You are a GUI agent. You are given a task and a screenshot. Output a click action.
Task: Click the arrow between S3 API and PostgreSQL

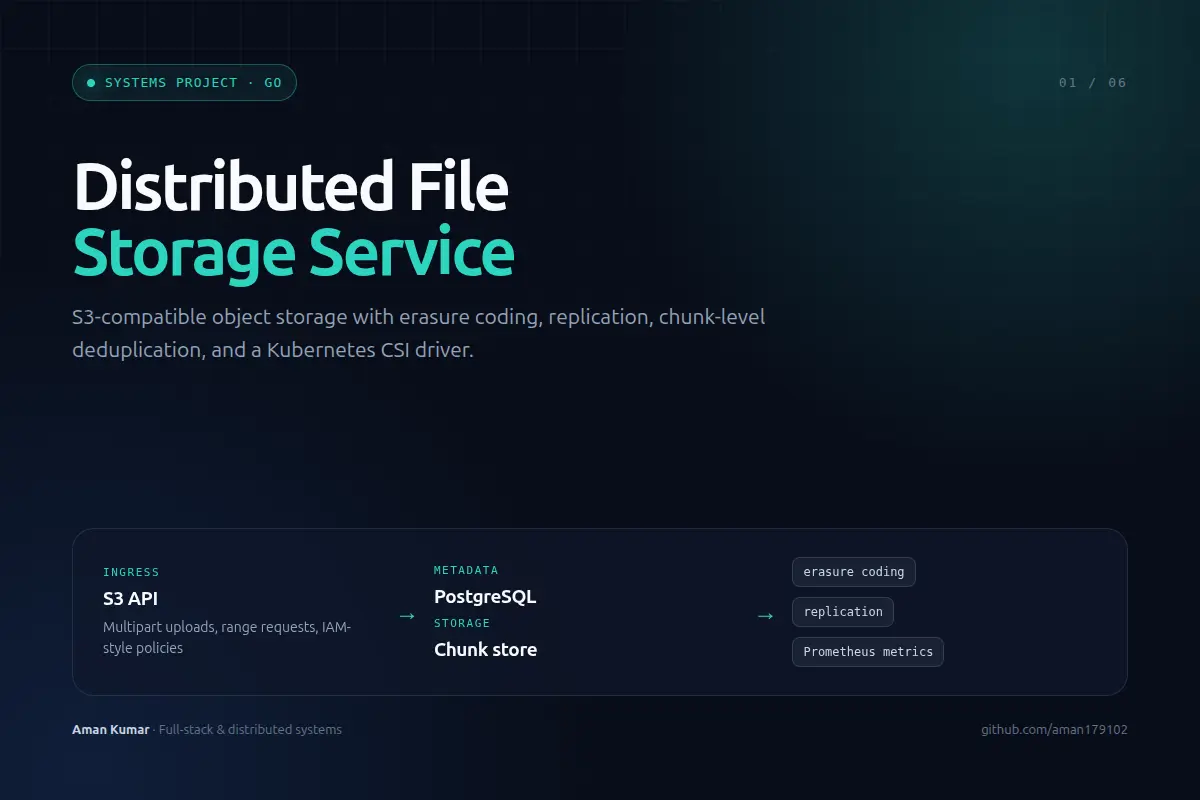click(x=407, y=616)
